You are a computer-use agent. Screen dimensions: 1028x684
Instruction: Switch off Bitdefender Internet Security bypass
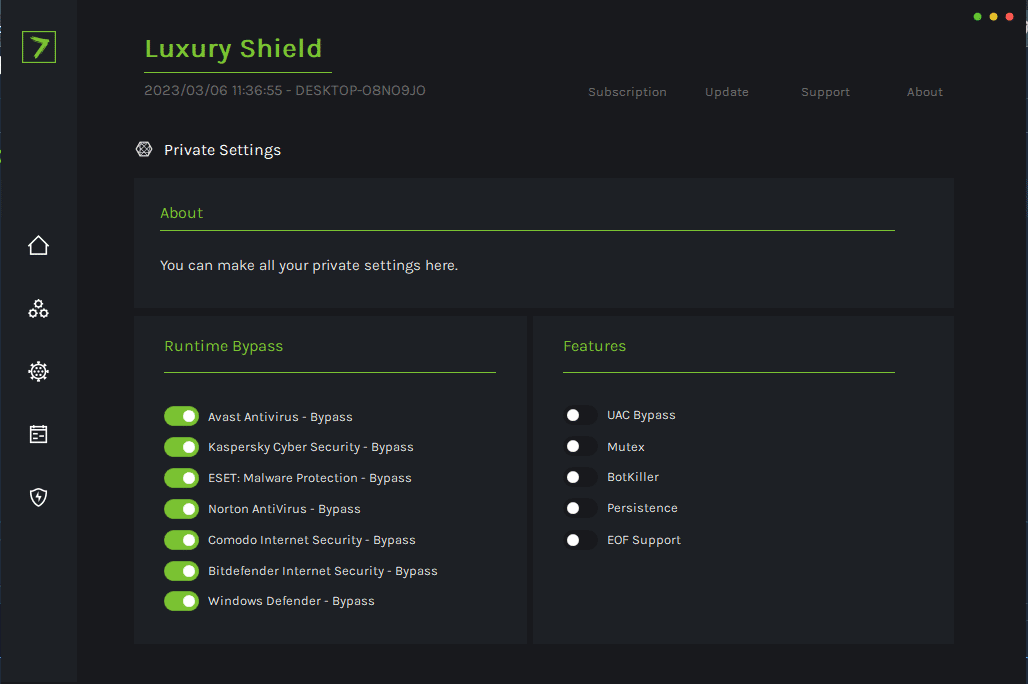(x=182, y=571)
